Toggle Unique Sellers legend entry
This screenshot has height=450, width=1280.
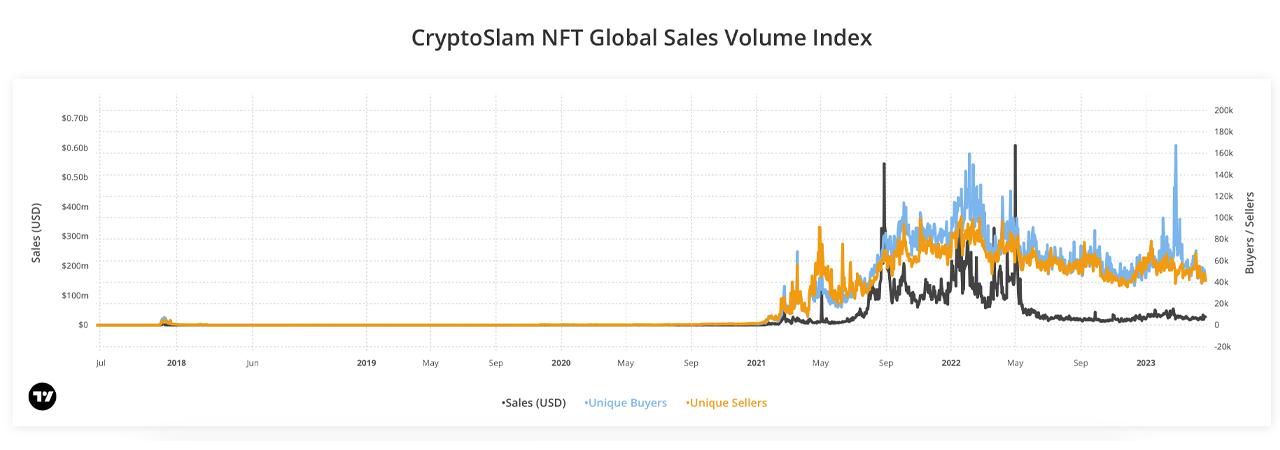[x=727, y=403]
